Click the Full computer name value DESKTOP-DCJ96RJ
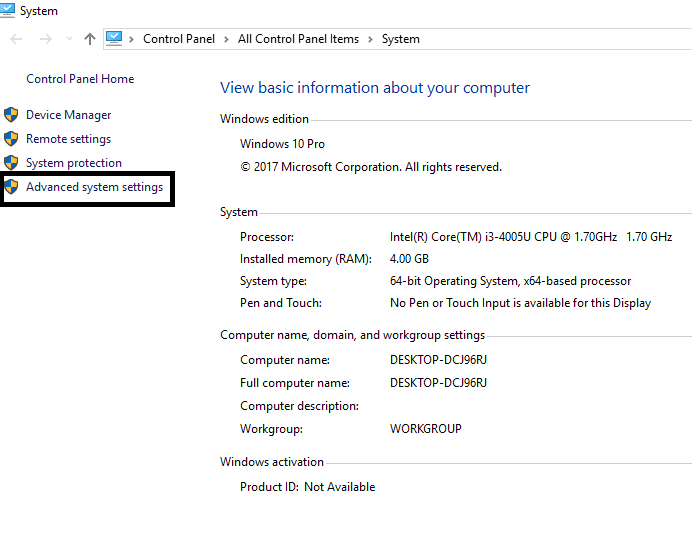The image size is (692, 544). (438, 383)
